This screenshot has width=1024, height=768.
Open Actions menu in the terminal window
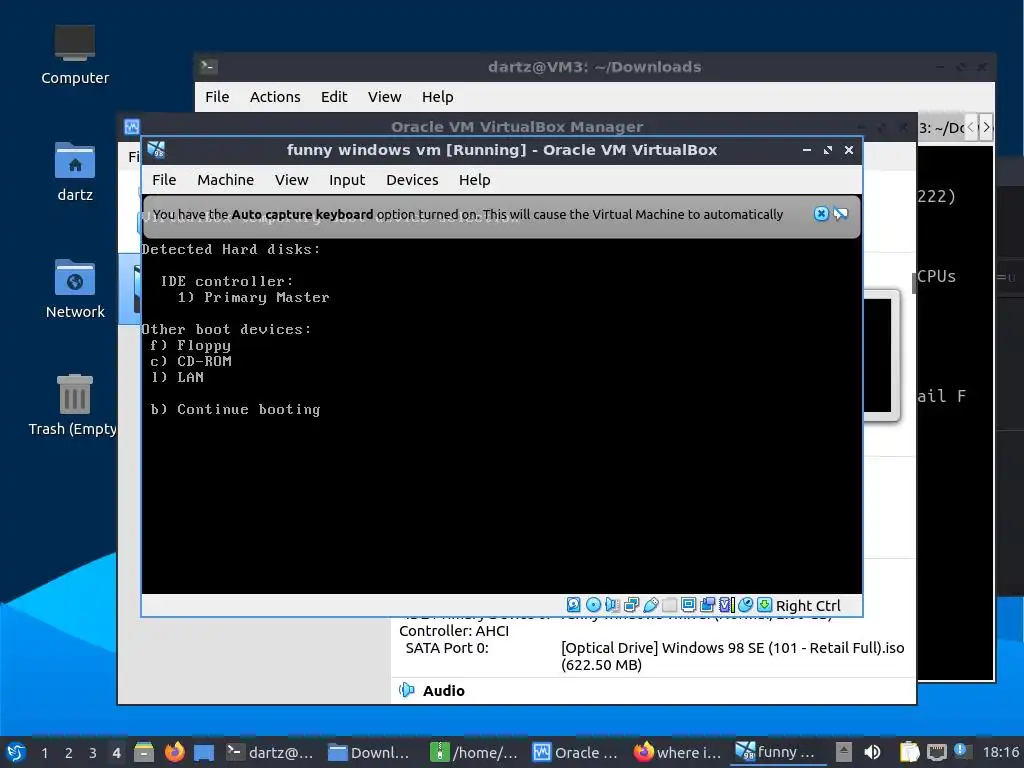[x=275, y=97]
